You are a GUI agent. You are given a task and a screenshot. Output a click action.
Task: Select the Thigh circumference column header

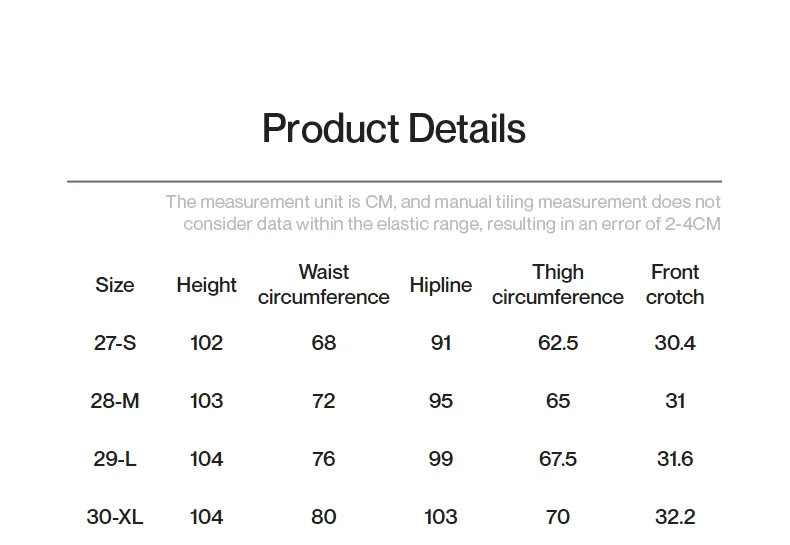coord(558,285)
